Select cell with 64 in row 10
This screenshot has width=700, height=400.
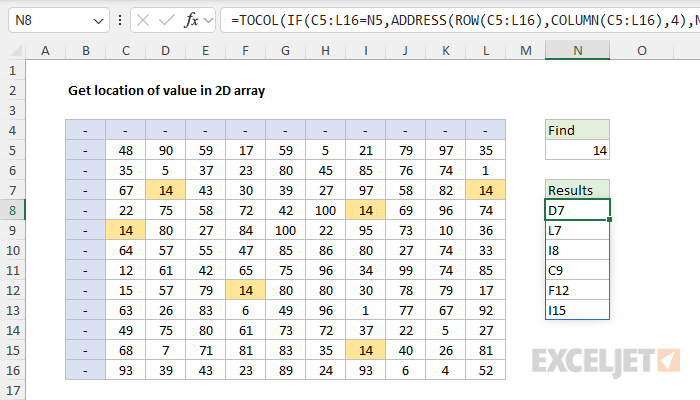[125, 250]
